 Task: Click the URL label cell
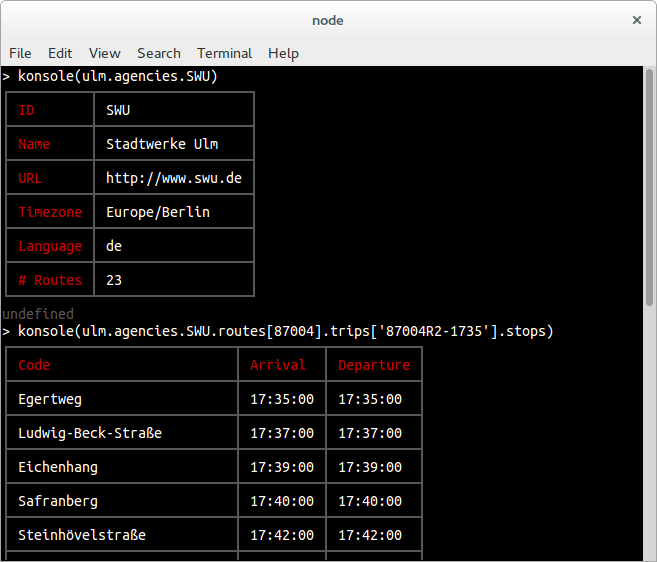point(50,178)
